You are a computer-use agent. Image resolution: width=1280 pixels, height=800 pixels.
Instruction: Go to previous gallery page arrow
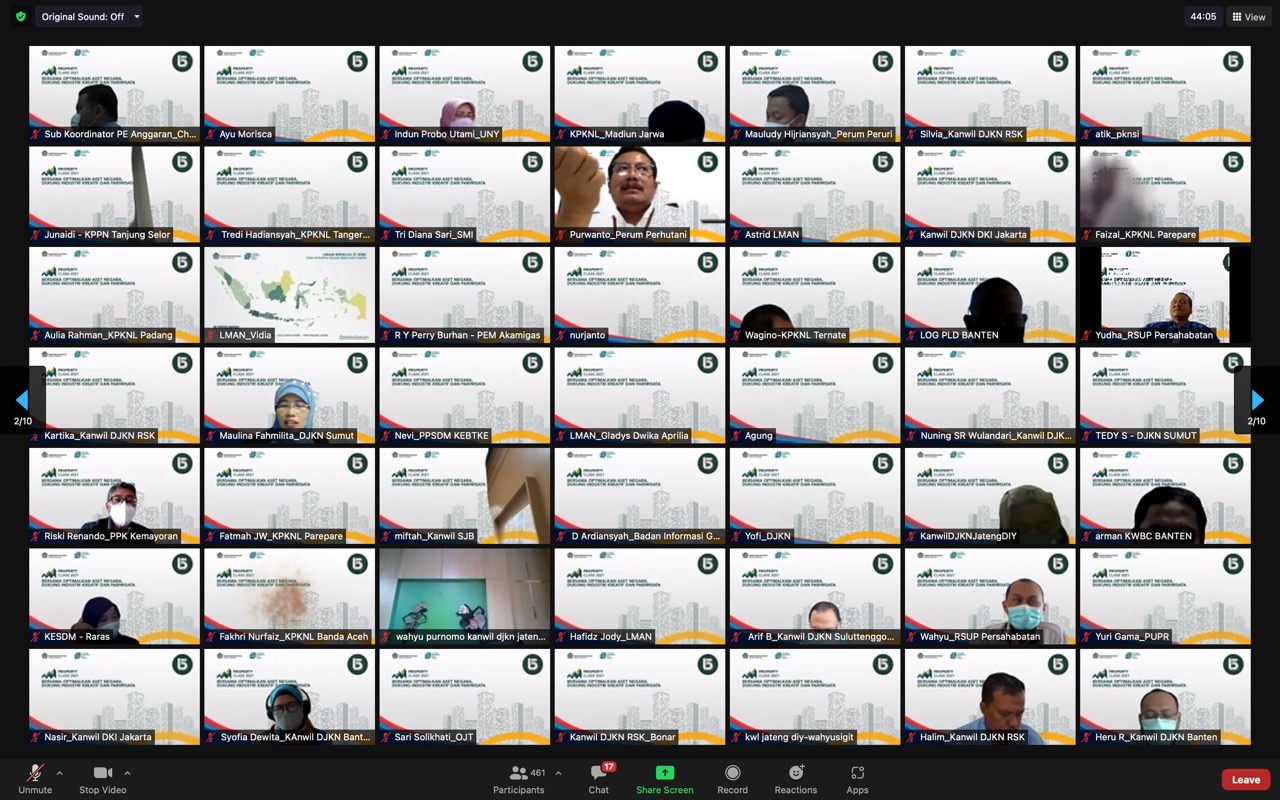(x=22, y=400)
